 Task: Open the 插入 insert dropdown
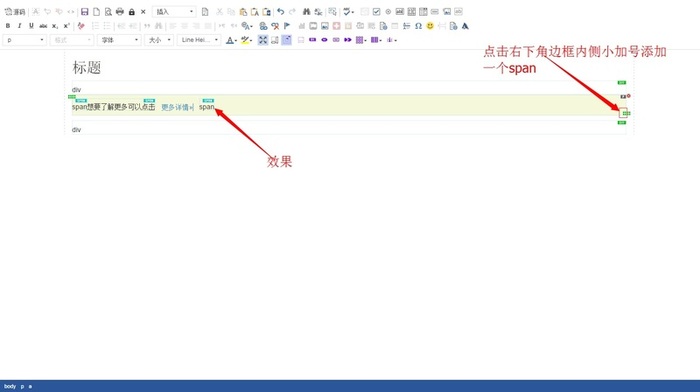[174, 12]
